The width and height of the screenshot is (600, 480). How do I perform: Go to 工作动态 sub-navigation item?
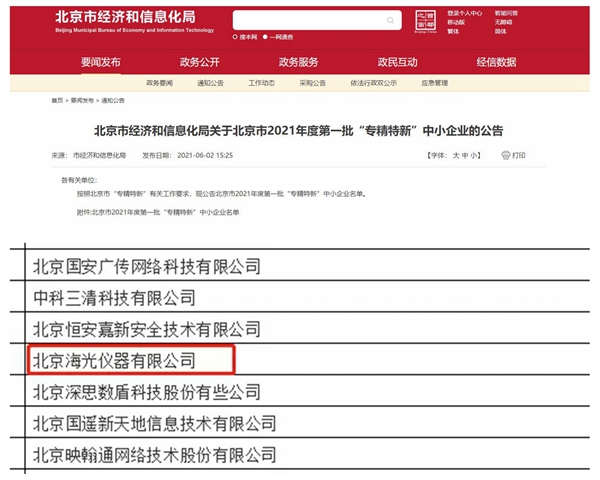click(261, 83)
